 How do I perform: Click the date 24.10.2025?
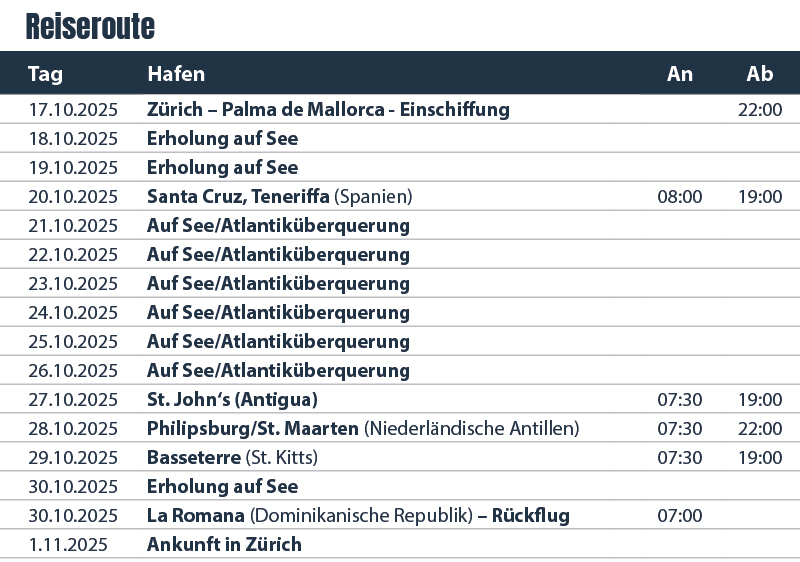[73, 313]
